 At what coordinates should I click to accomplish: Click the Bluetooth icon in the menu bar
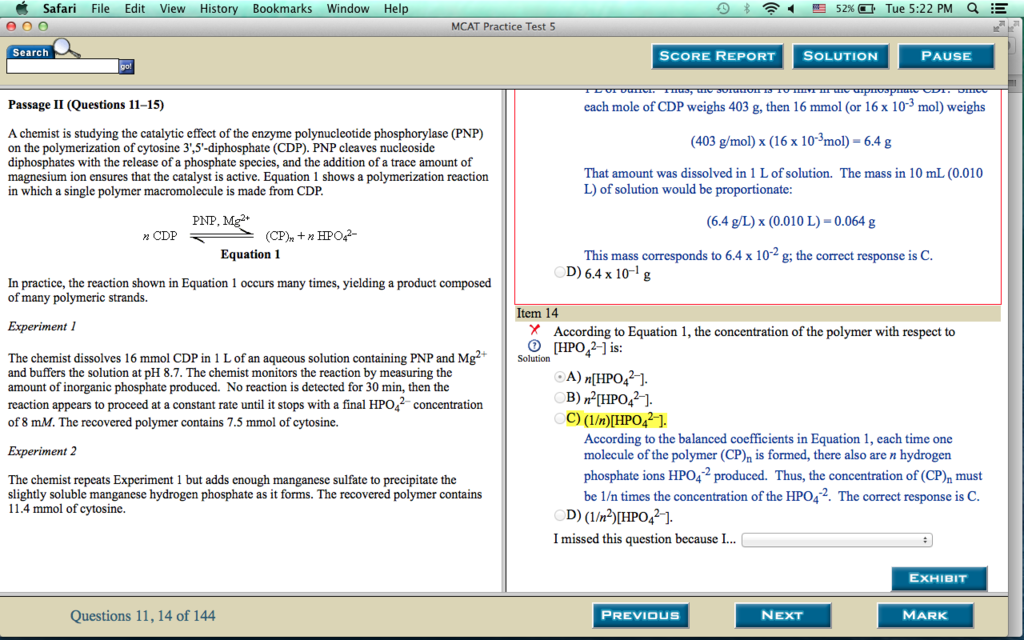(747, 9)
